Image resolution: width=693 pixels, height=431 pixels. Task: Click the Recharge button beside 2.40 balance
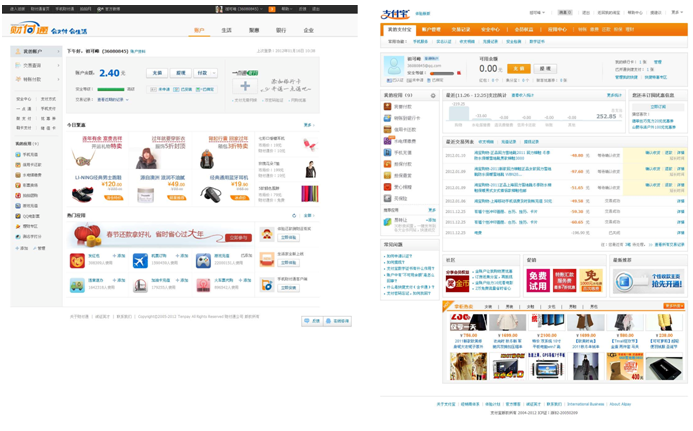click(x=157, y=73)
